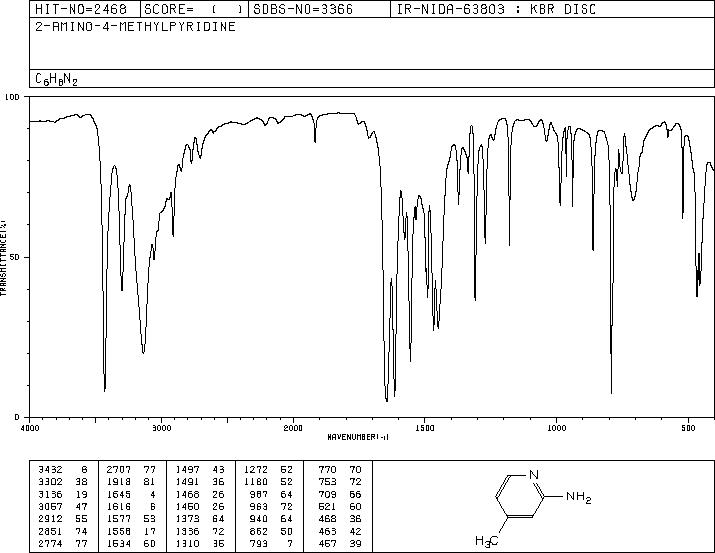The height and width of the screenshot is (553, 715).
Task: Select peak table entry 862
Action: [259, 531]
